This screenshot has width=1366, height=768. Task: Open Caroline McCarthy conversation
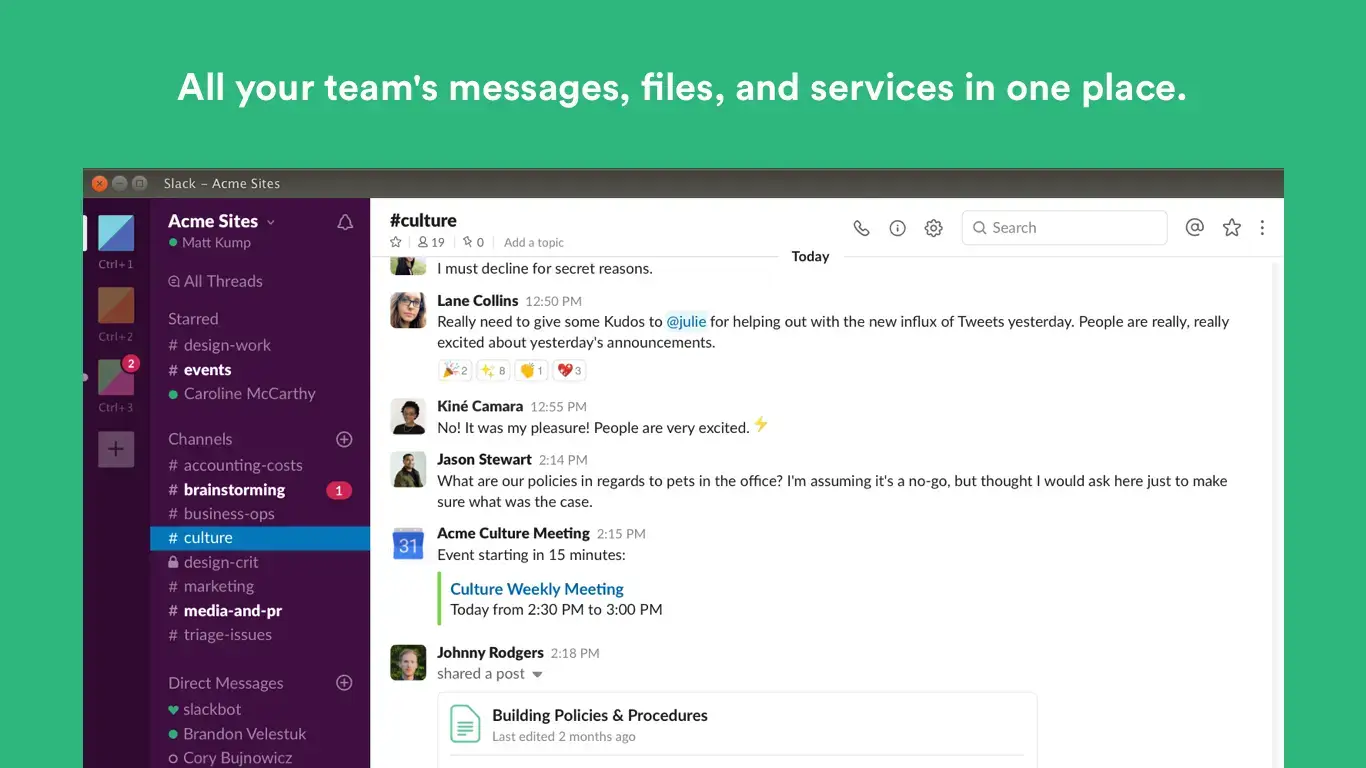pos(241,394)
